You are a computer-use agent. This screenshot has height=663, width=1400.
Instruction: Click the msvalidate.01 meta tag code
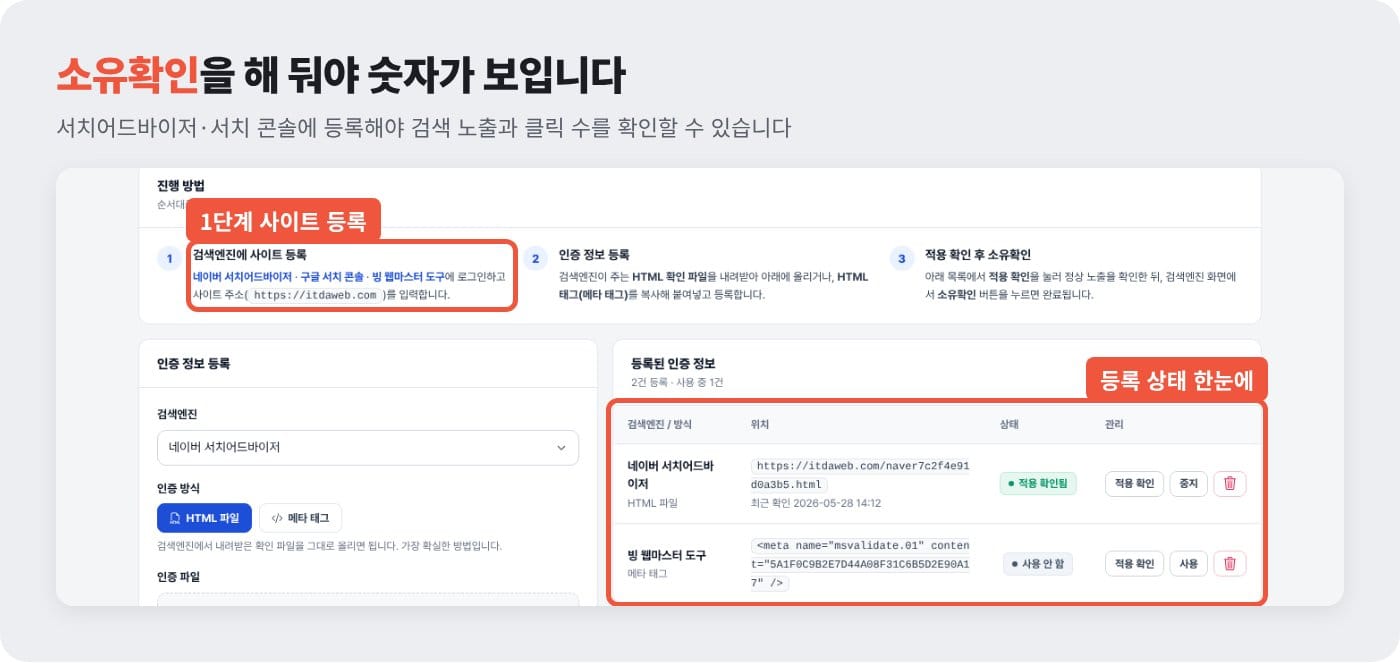pyautogui.click(x=860, y=564)
